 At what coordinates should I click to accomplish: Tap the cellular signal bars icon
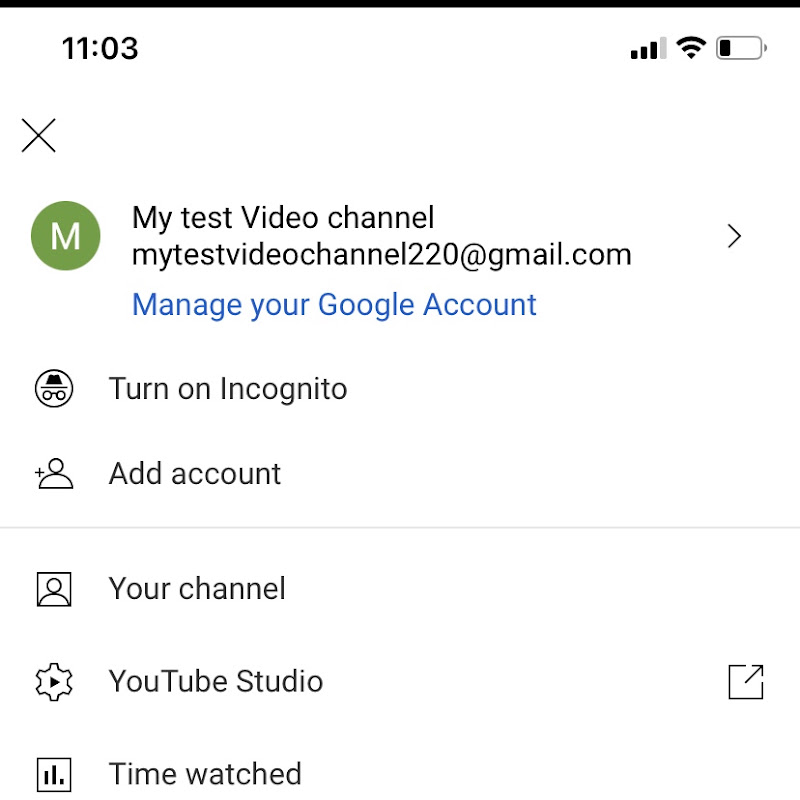648,48
